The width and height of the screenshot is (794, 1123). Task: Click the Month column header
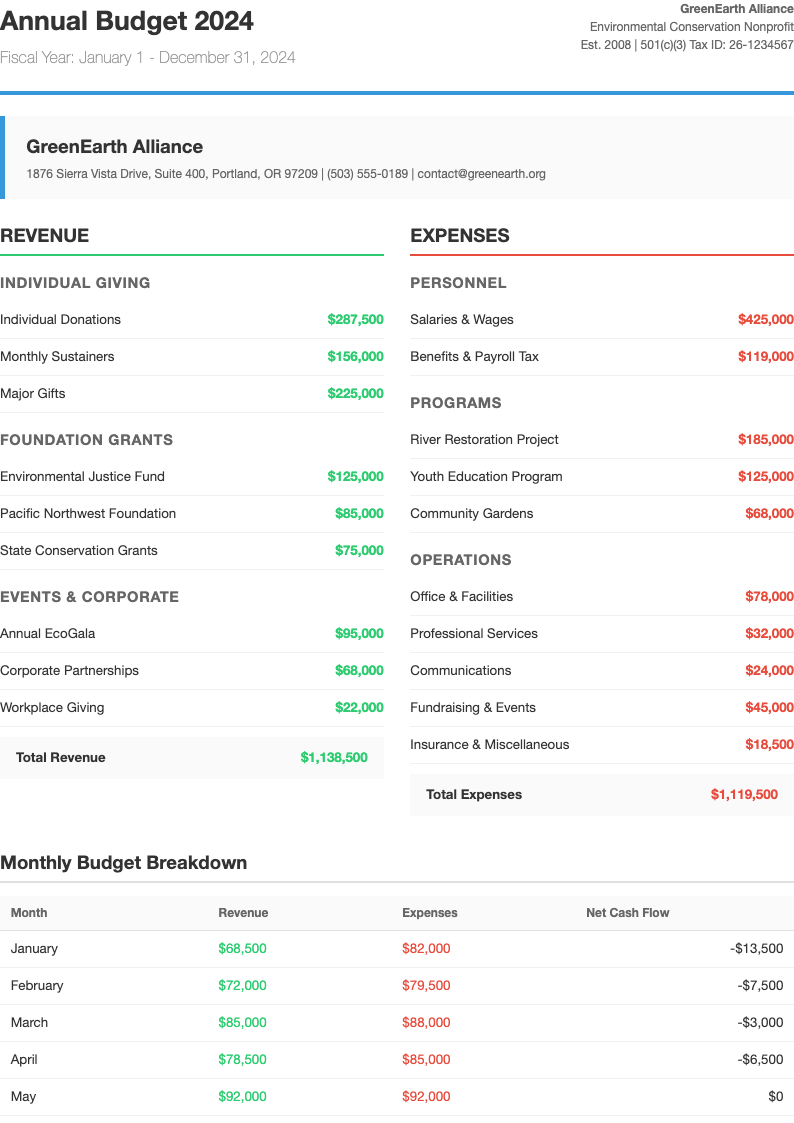pyautogui.click(x=29, y=913)
